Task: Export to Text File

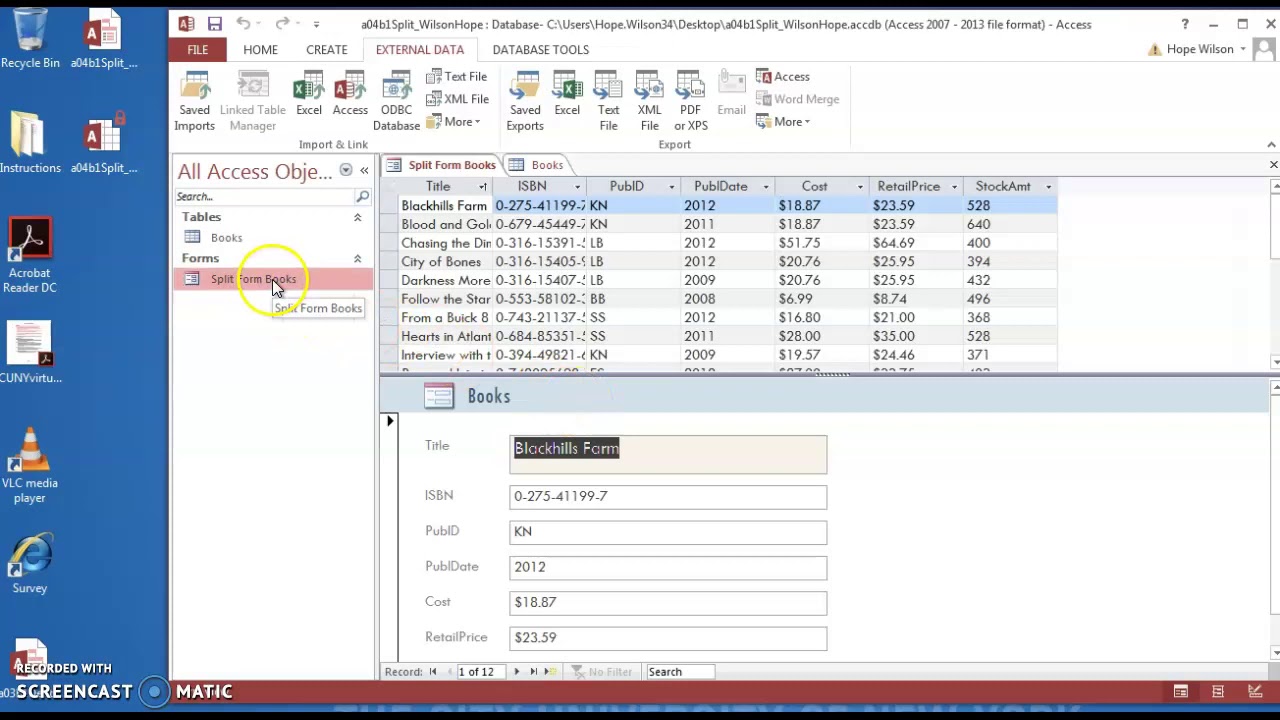Action: pos(608,101)
